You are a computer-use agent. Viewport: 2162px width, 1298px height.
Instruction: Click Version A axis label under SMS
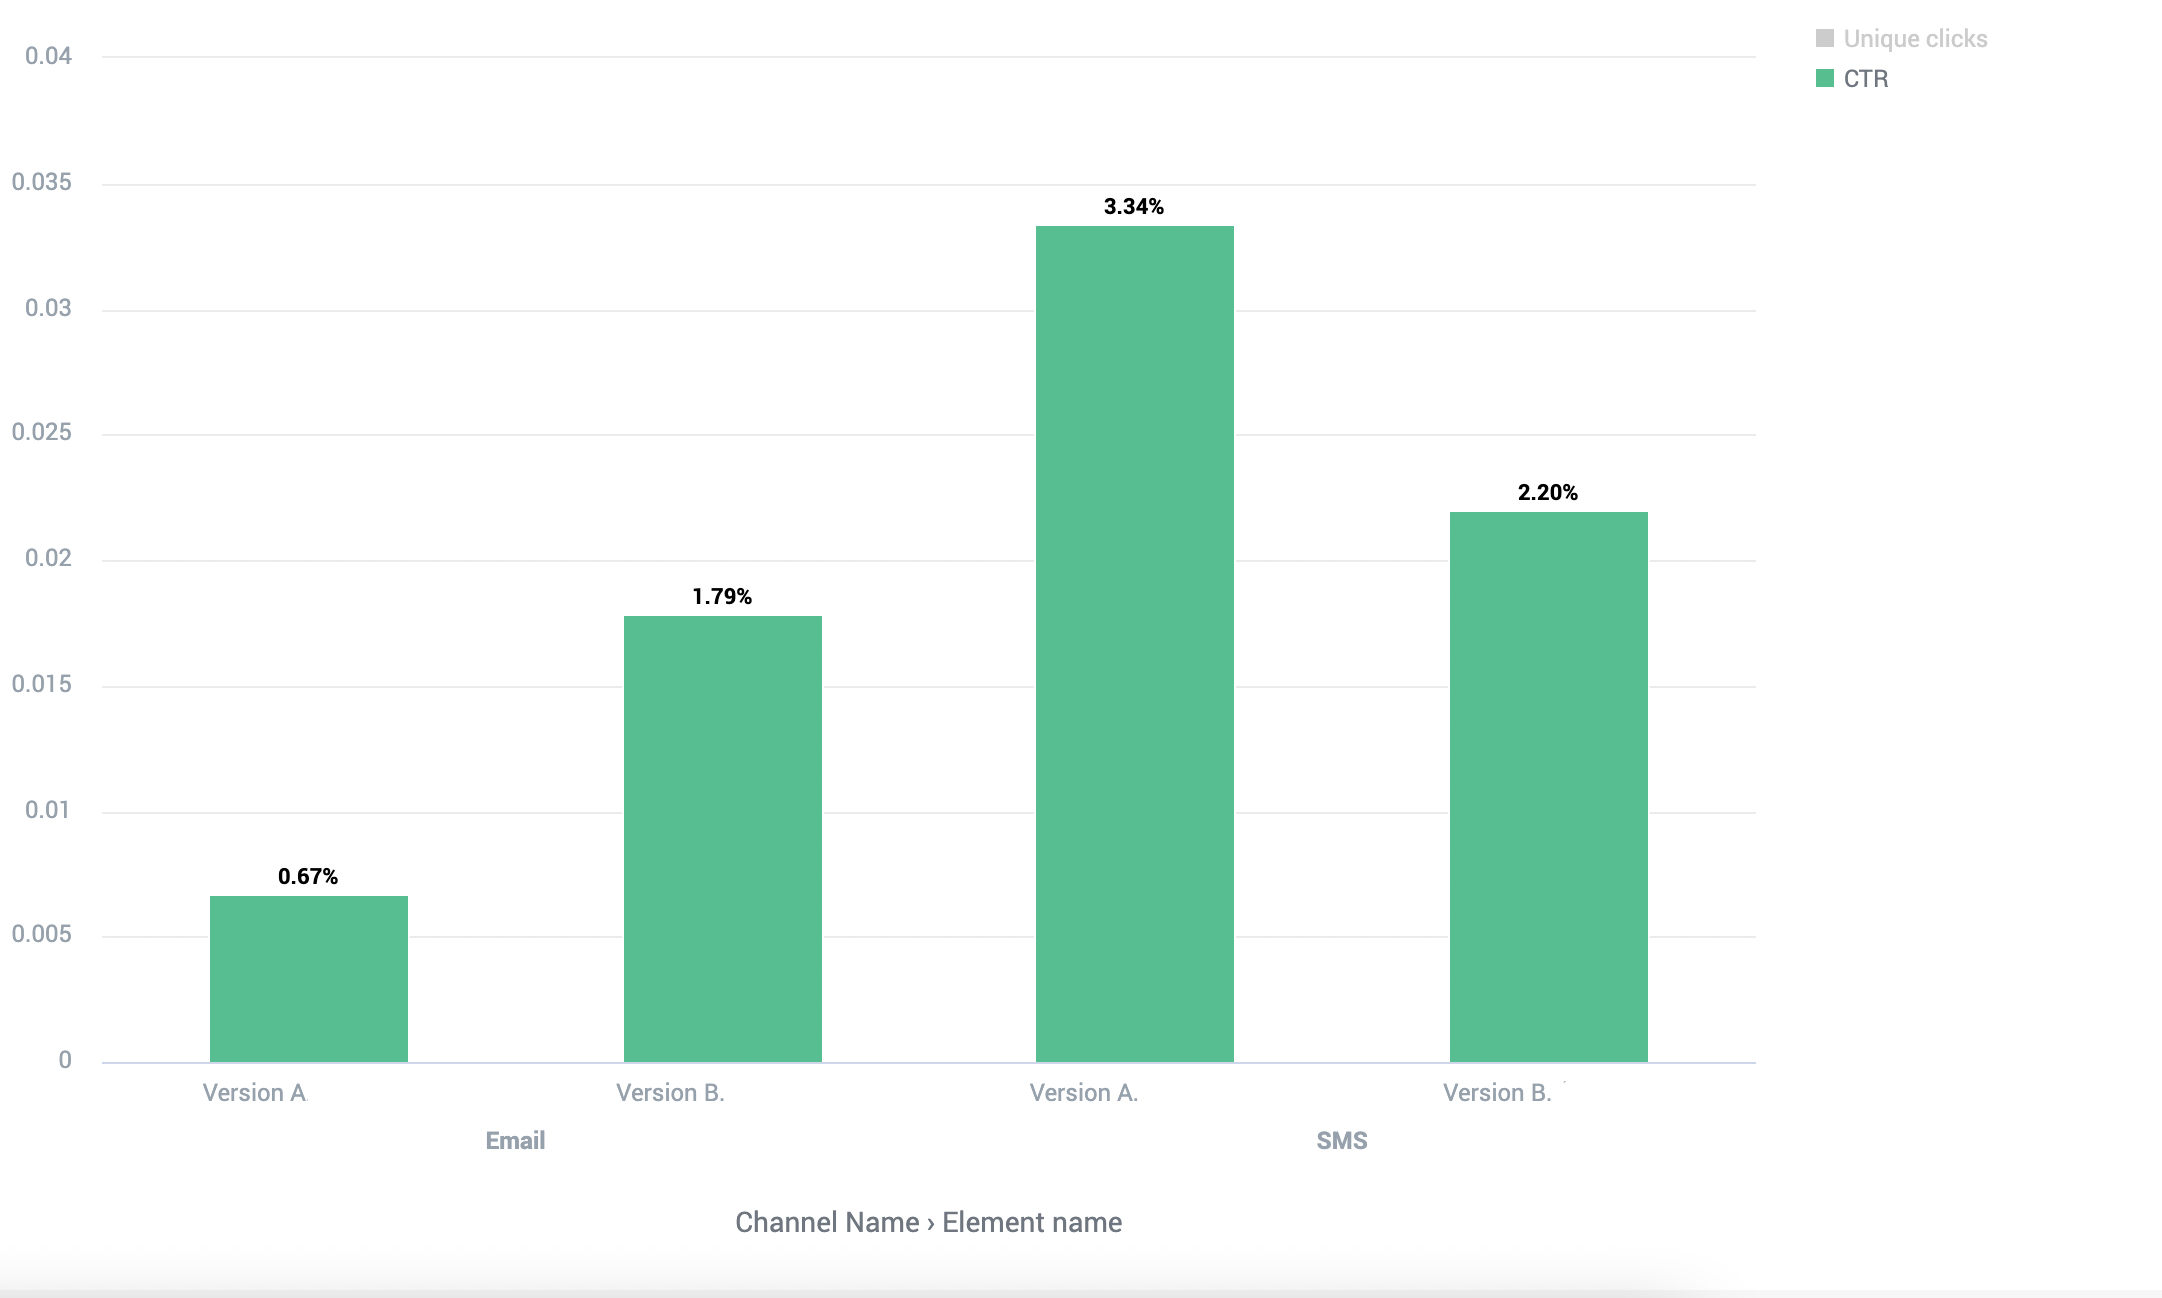tap(1084, 1092)
